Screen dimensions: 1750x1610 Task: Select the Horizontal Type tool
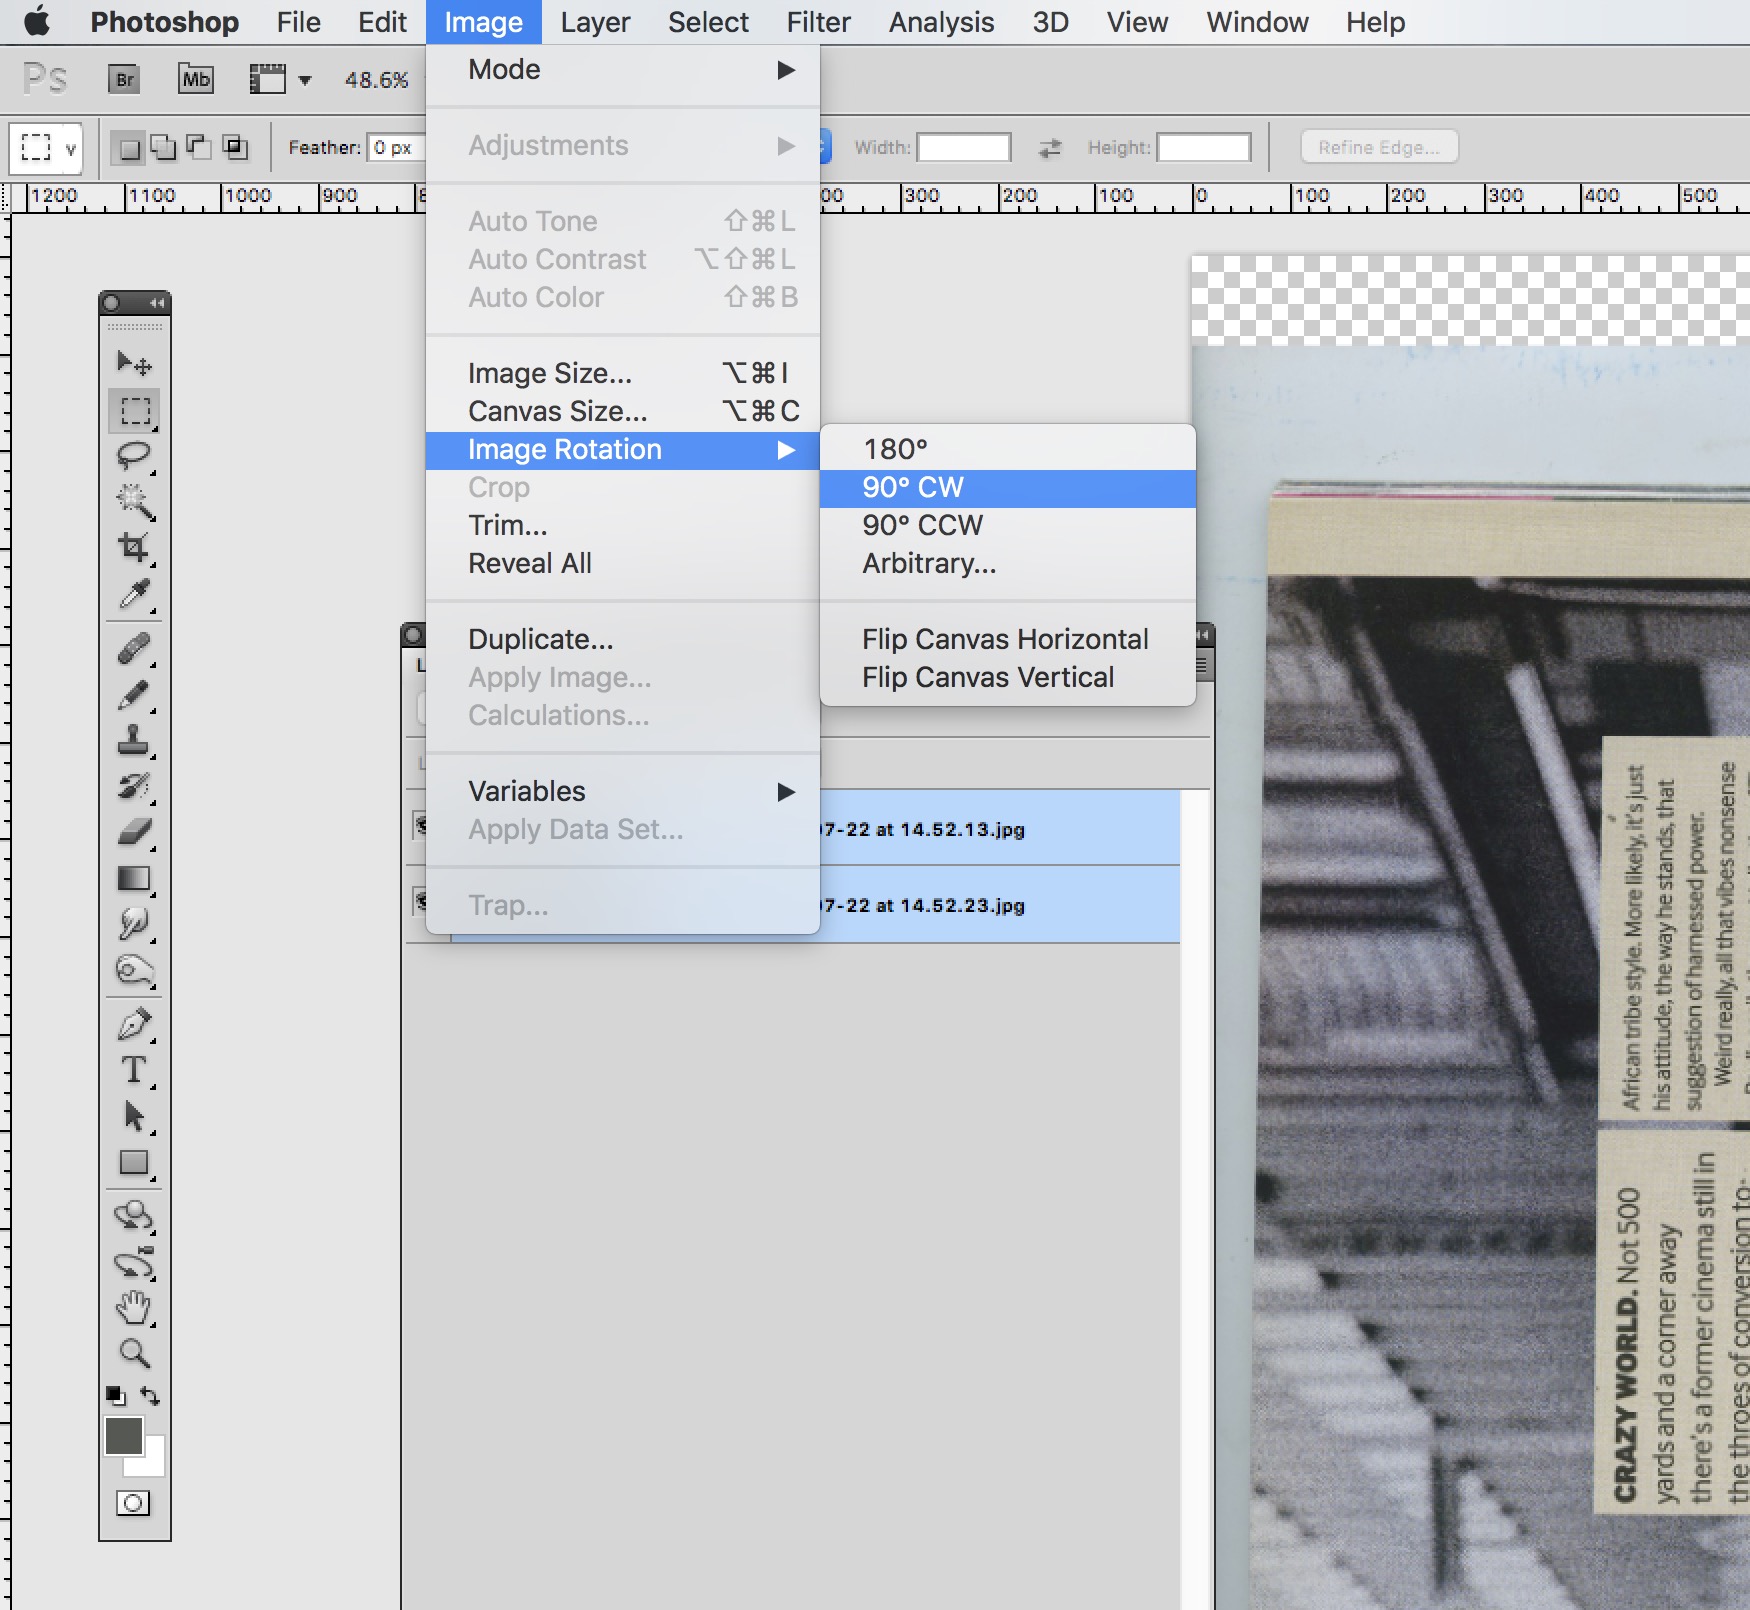pyautogui.click(x=133, y=1070)
